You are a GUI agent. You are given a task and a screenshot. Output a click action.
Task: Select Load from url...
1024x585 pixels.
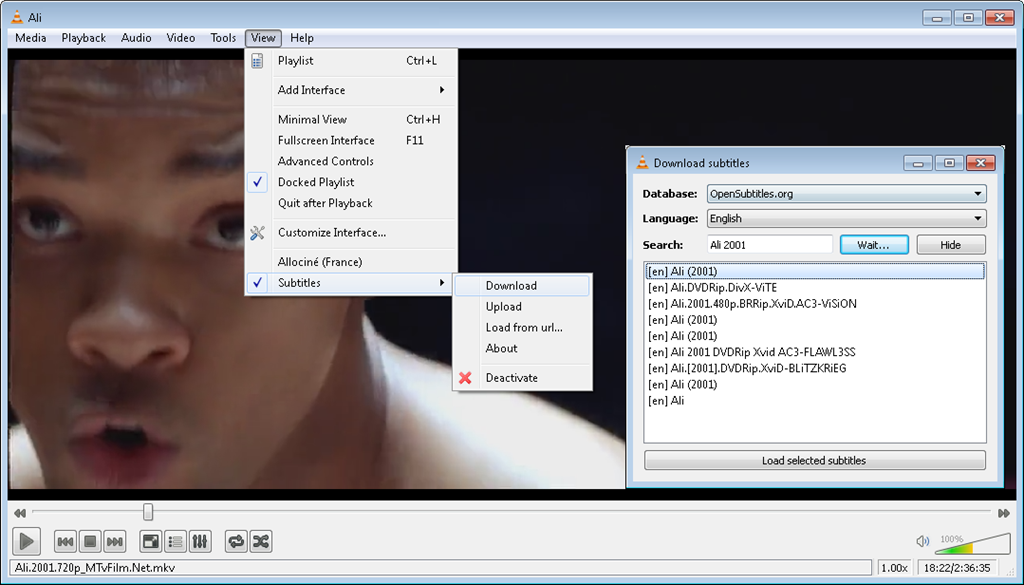tap(522, 328)
